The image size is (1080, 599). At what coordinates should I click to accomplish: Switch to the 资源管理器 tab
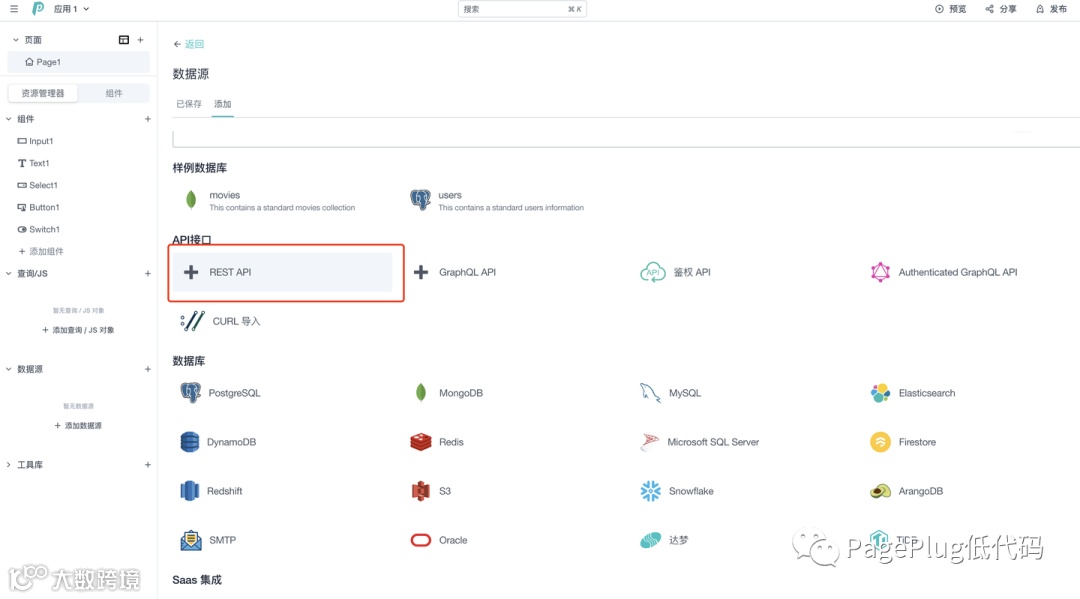coord(43,93)
